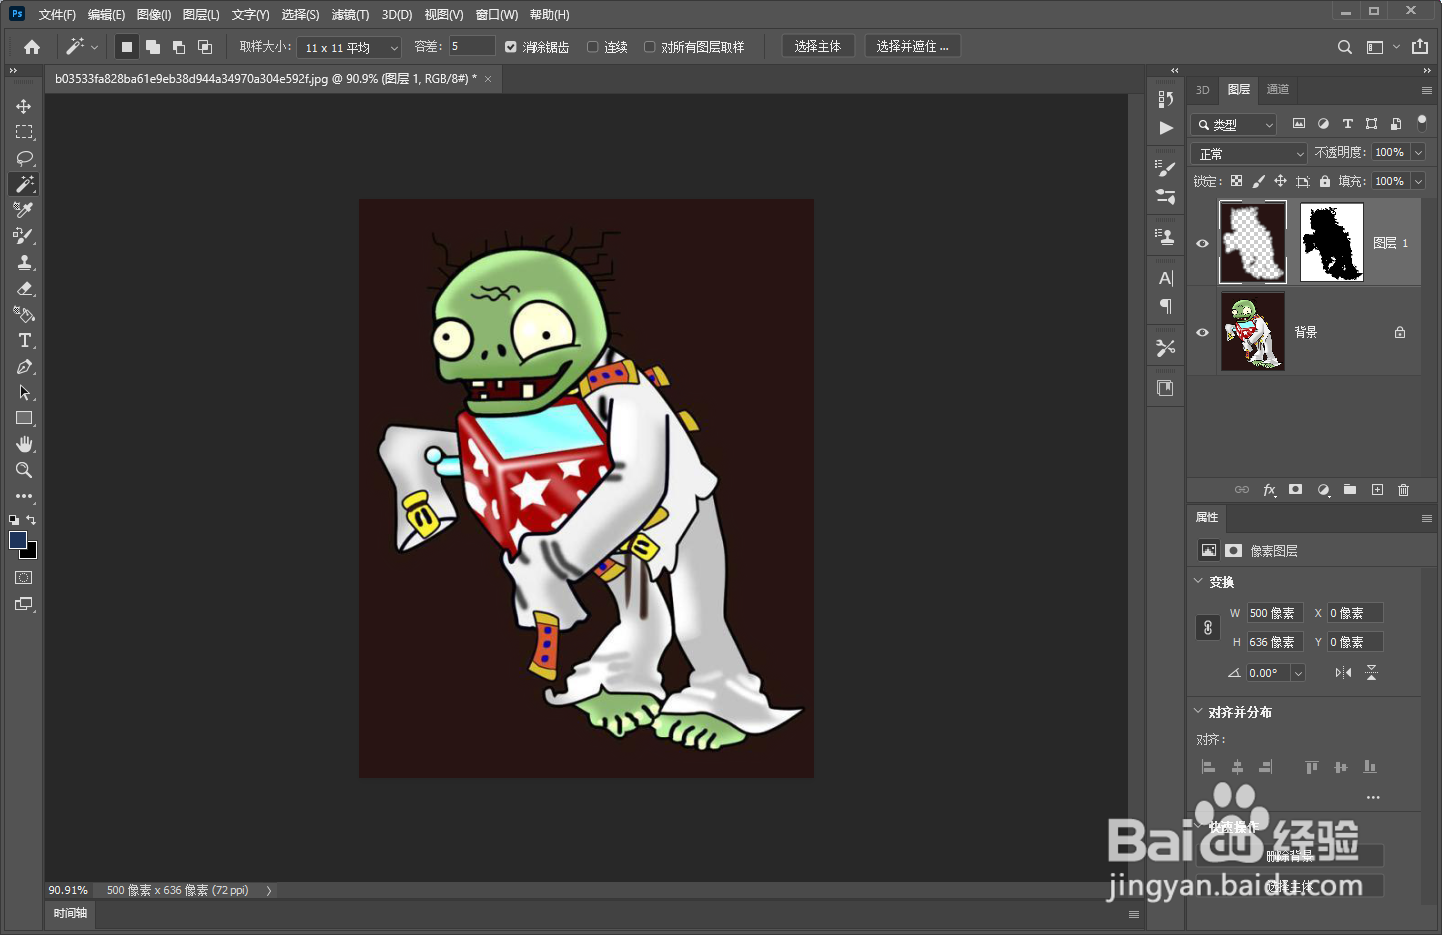The width and height of the screenshot is (1442, 935).
Task: Choose New Selection mode icon
Action: click(127, 47)
